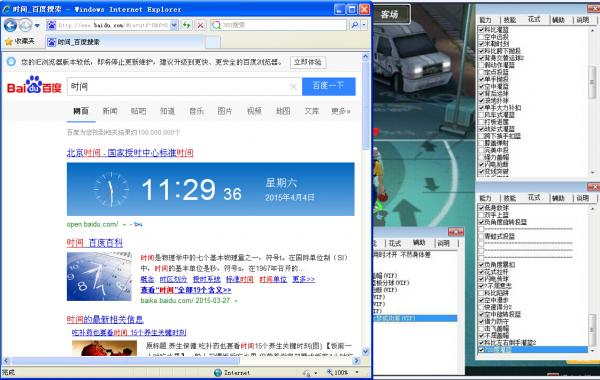The image size is (600, 380).
Task: Enable 空中远投 checkbox
Action: 482,37
